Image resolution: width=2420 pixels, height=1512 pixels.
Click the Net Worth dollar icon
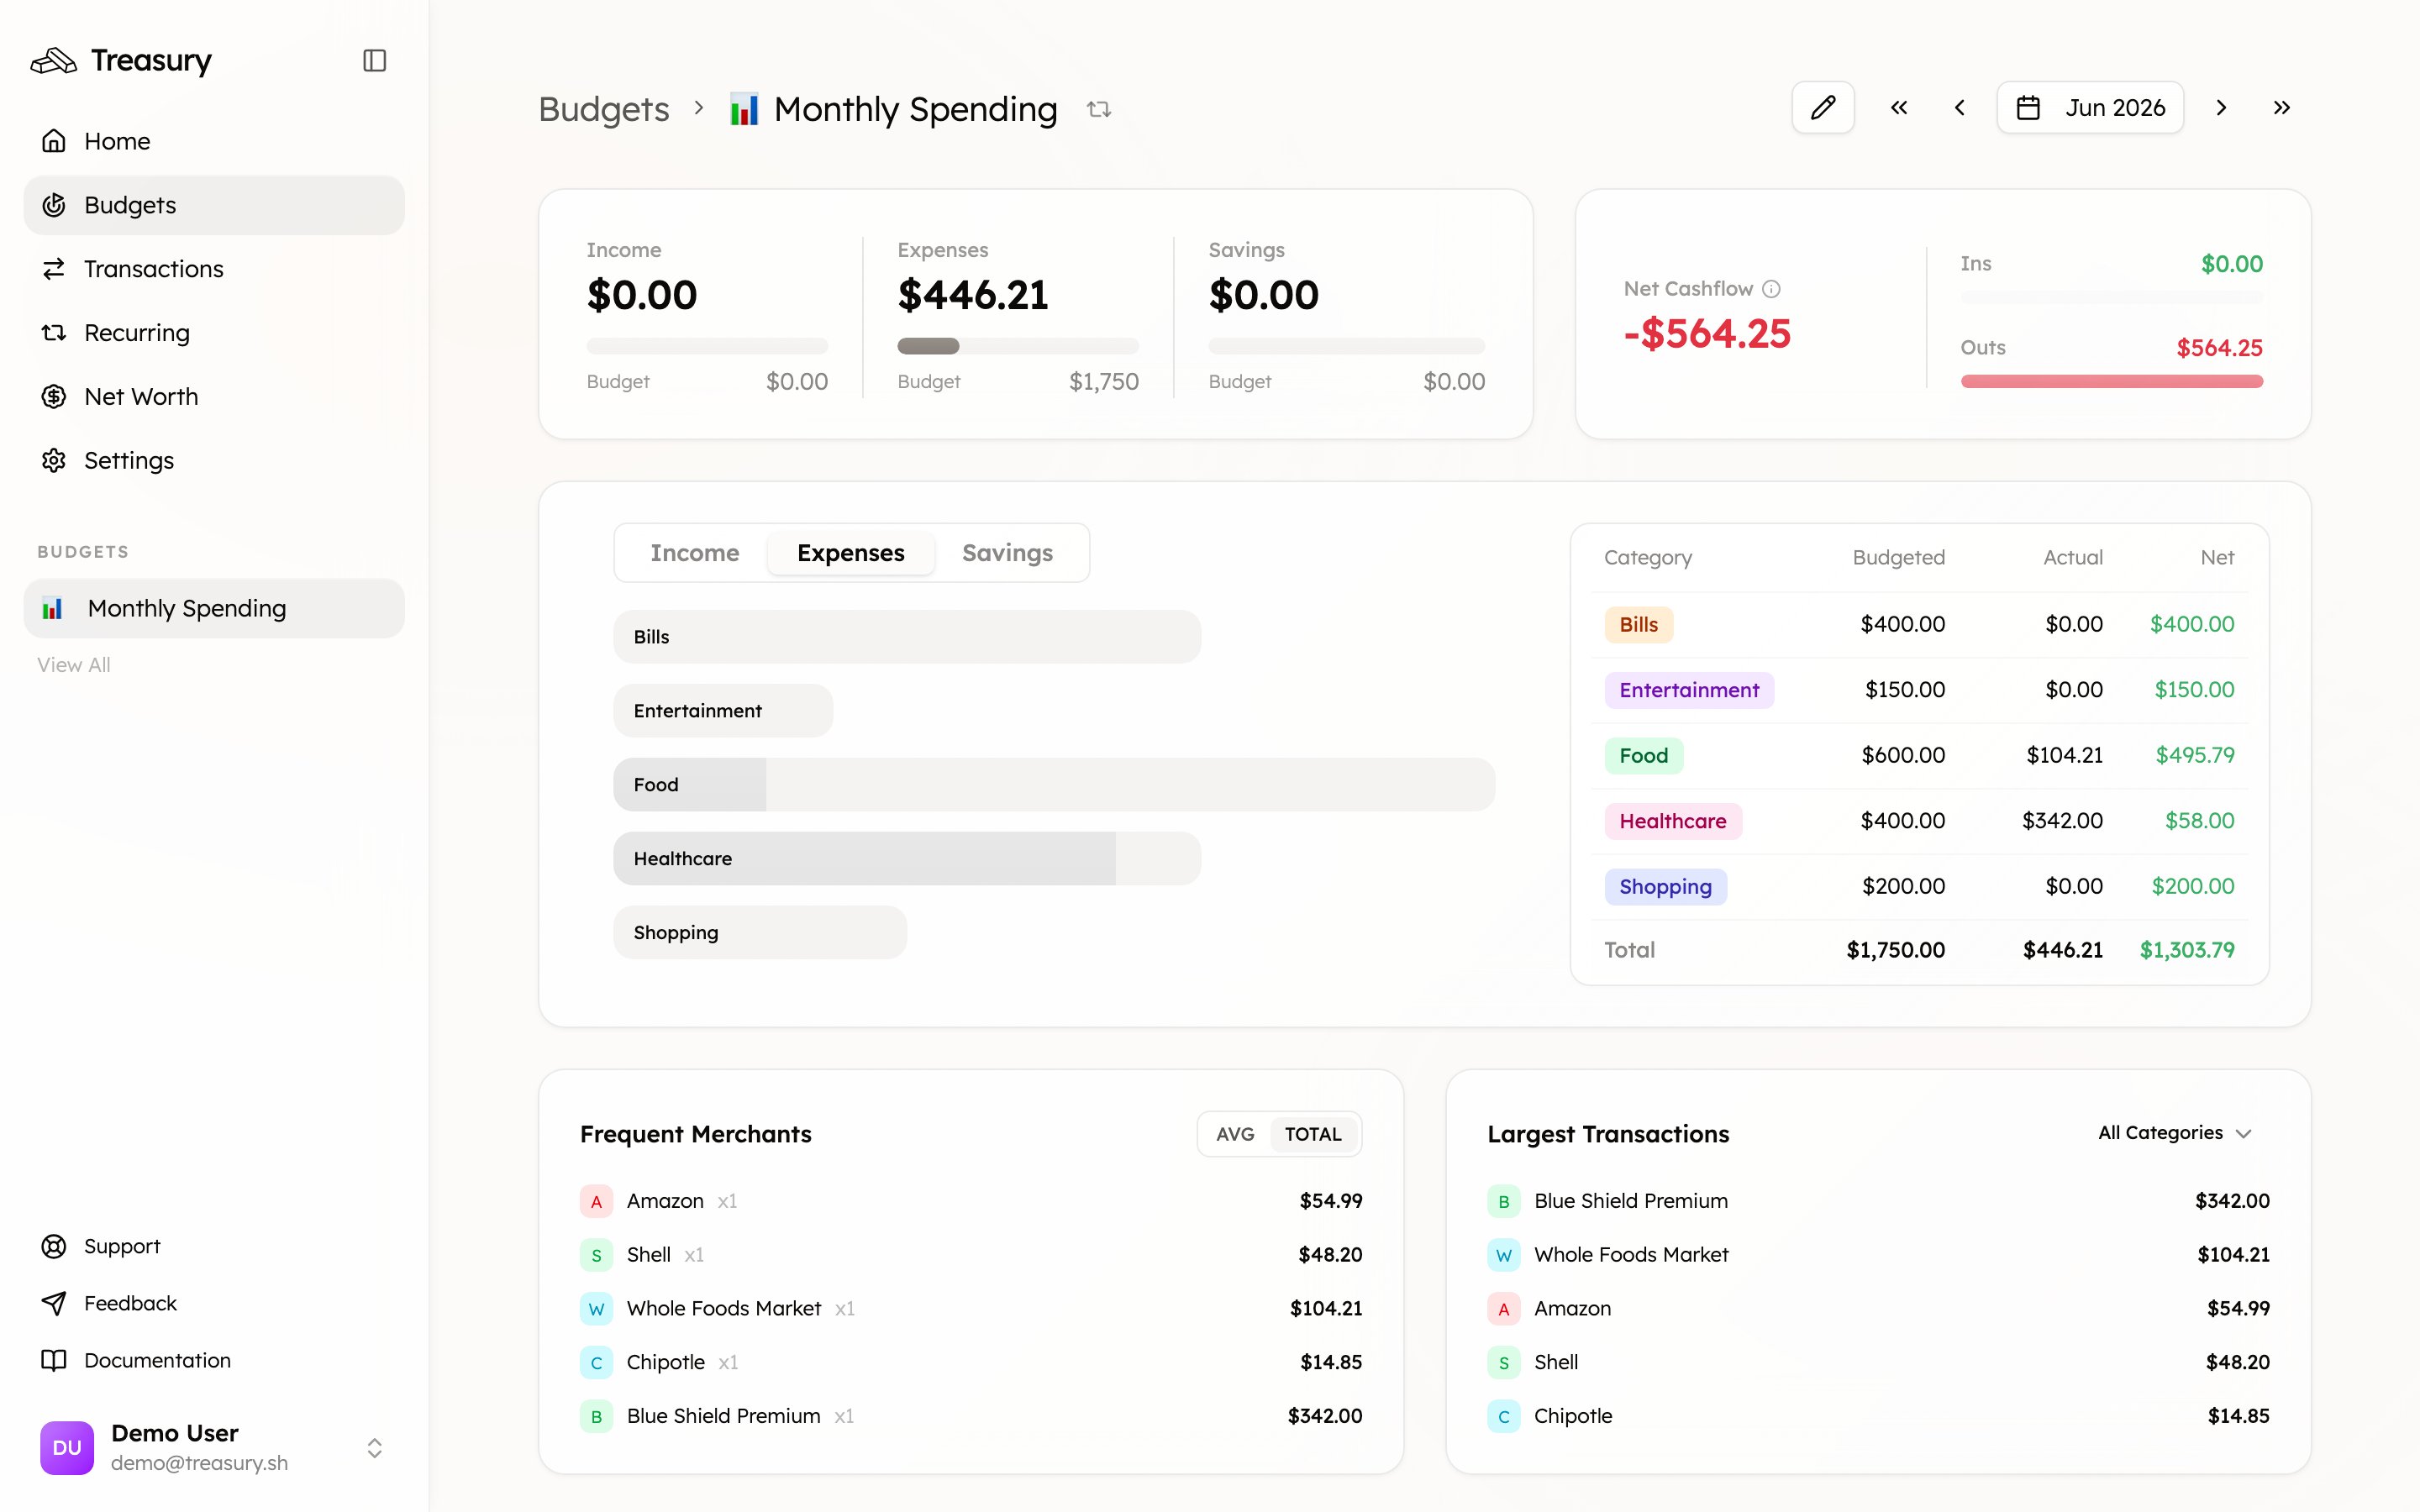pyautogui.click(x=54, y=397)
